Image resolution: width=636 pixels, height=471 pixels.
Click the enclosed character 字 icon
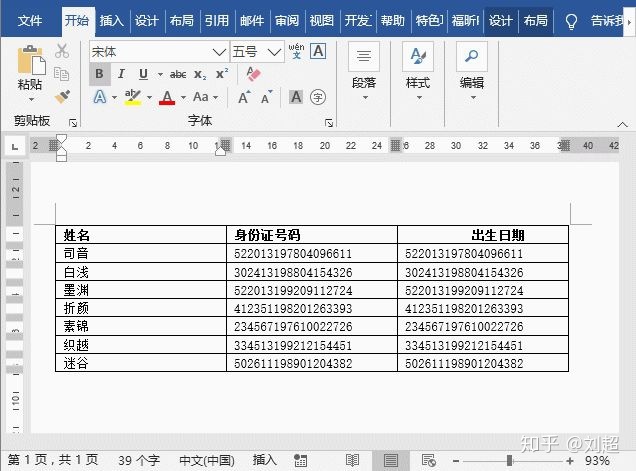[x=318, y=97]
